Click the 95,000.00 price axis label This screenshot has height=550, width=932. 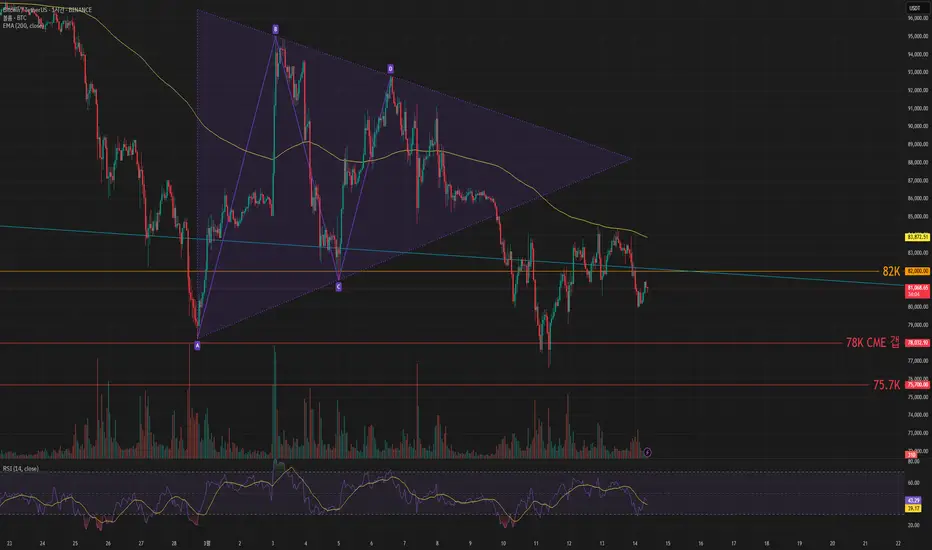pos(918,36)
